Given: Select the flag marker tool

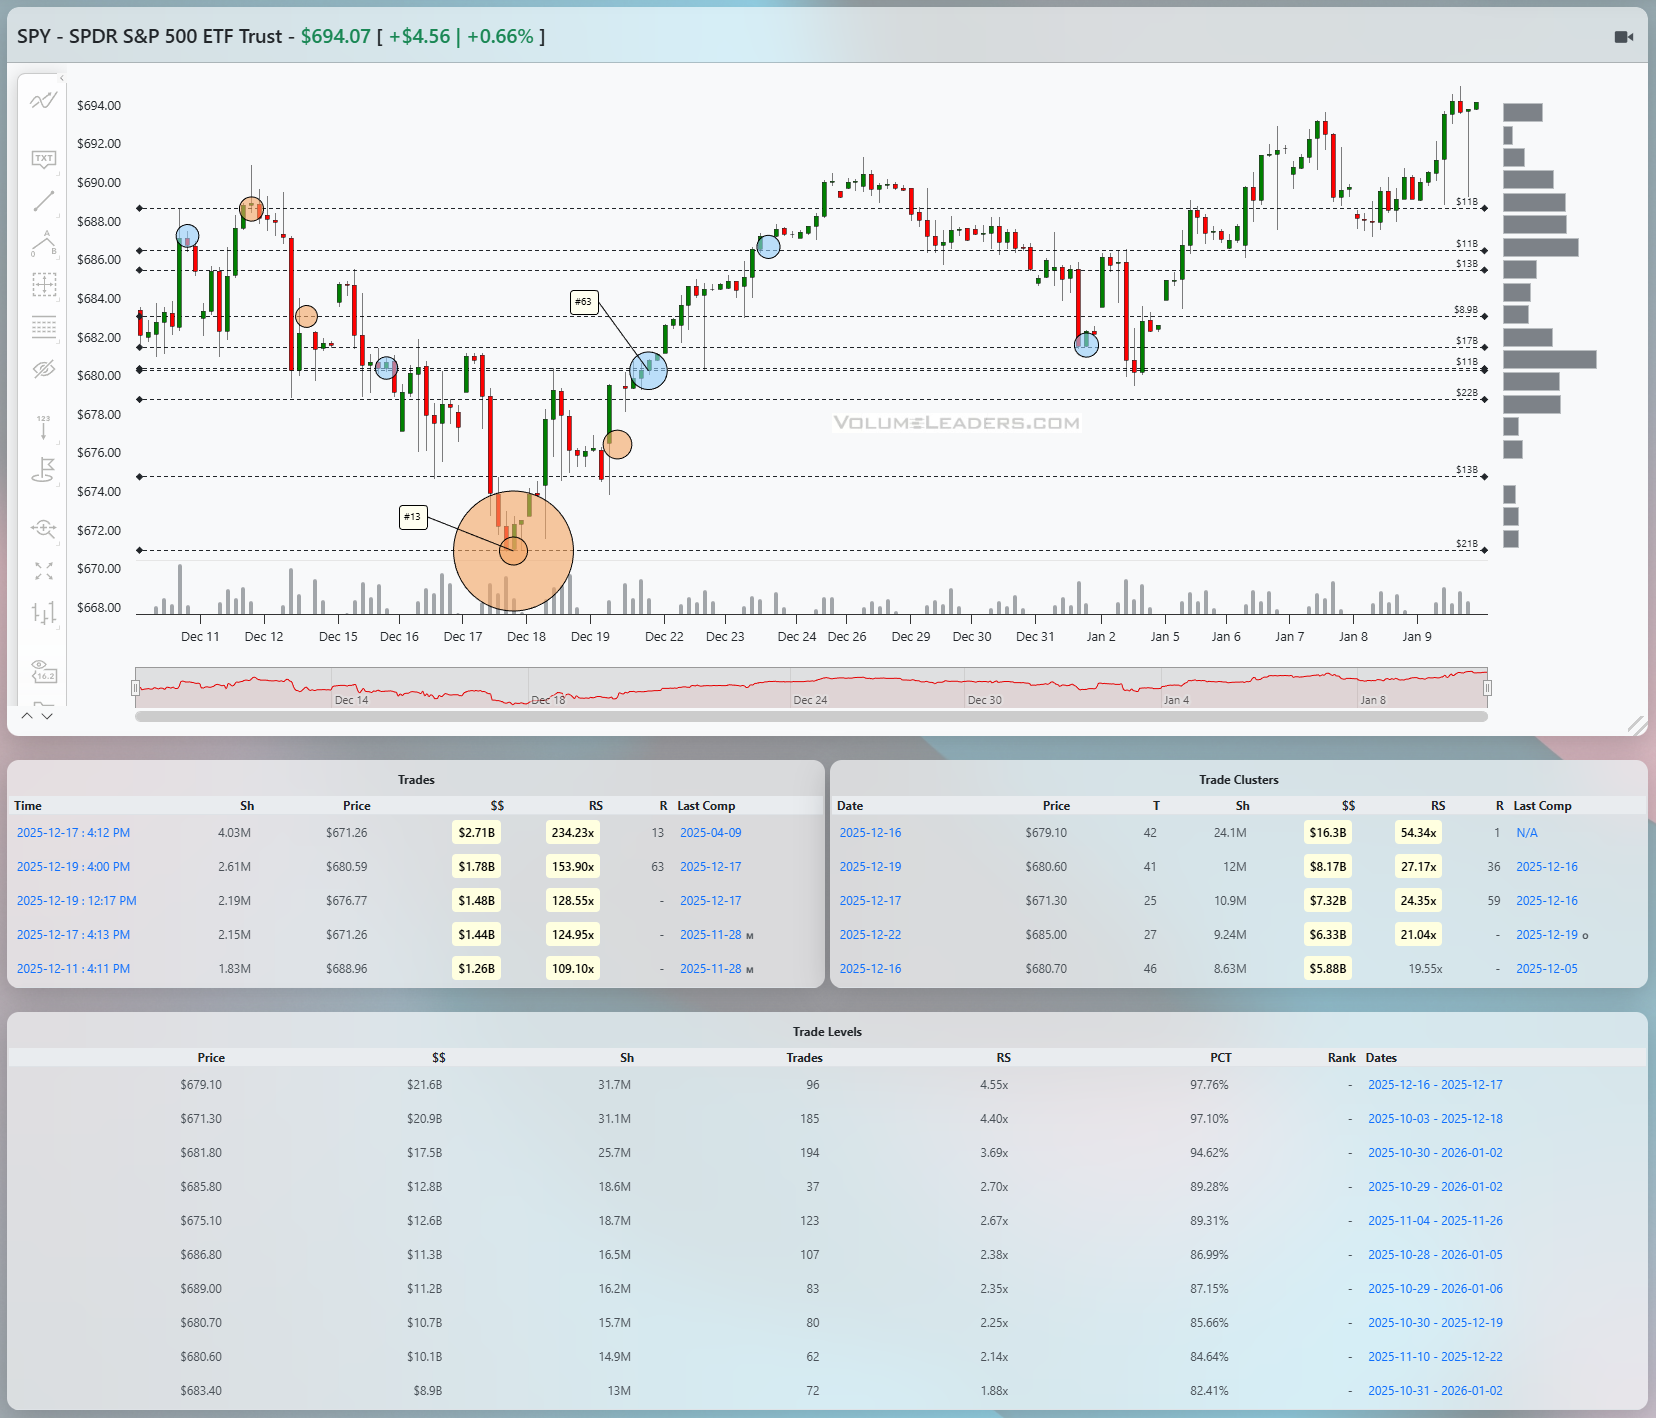Looking at the screenshot, I should [43, 470].
